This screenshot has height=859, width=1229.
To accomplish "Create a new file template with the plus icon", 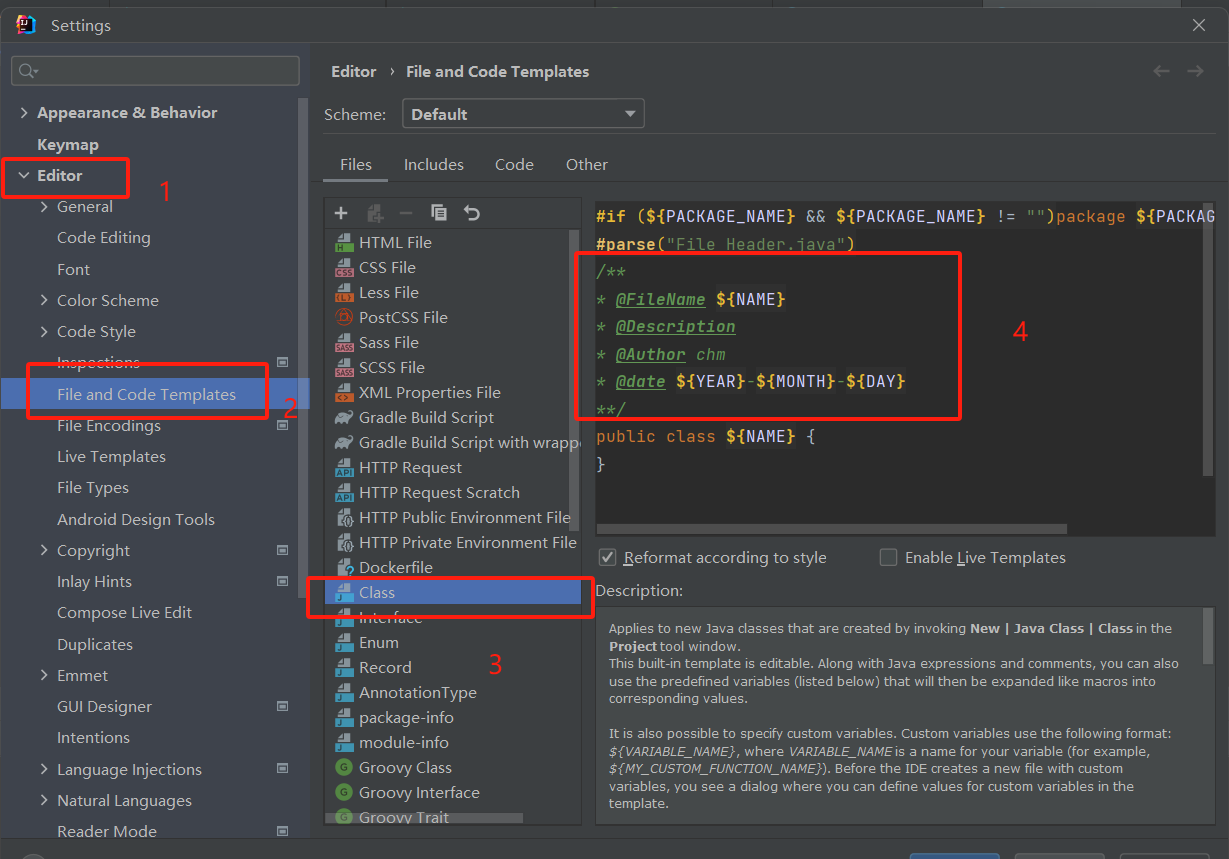I will [341, 212].
